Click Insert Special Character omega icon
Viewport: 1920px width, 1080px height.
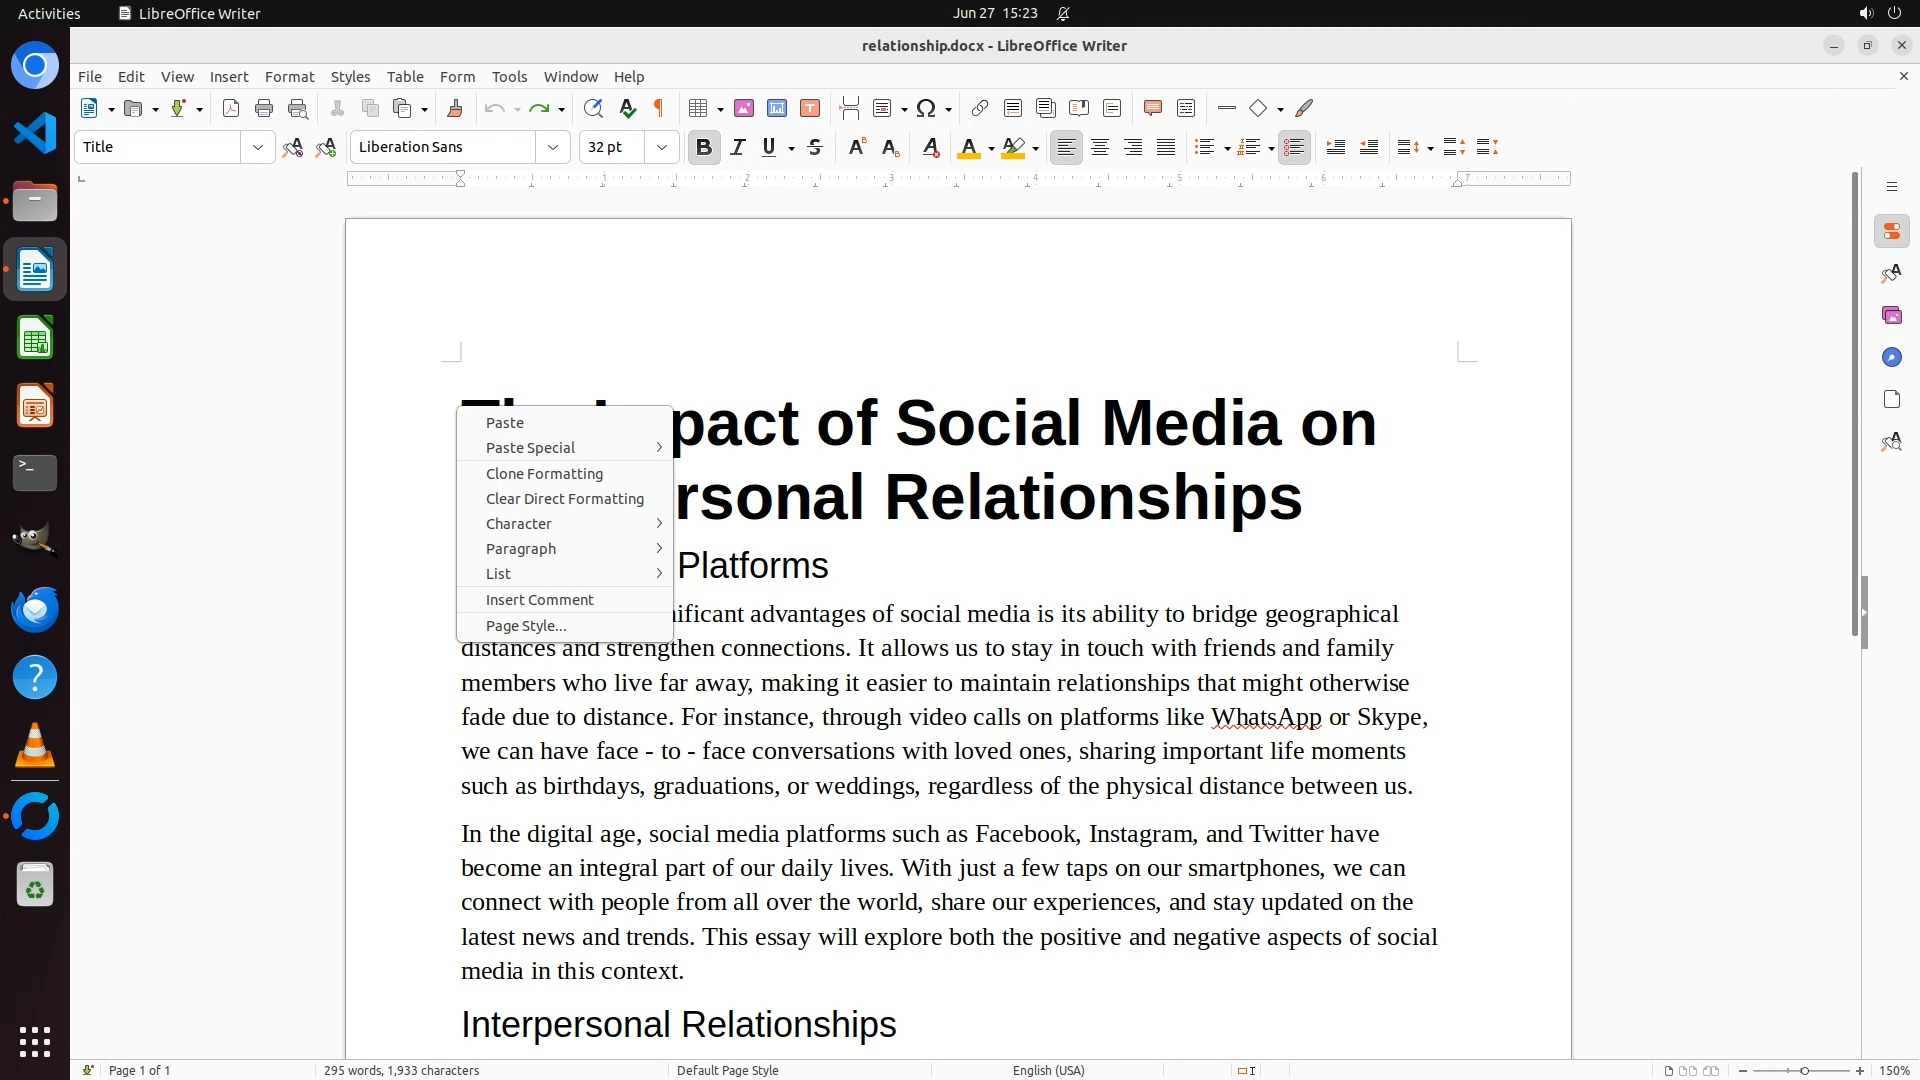coord(926,109)
